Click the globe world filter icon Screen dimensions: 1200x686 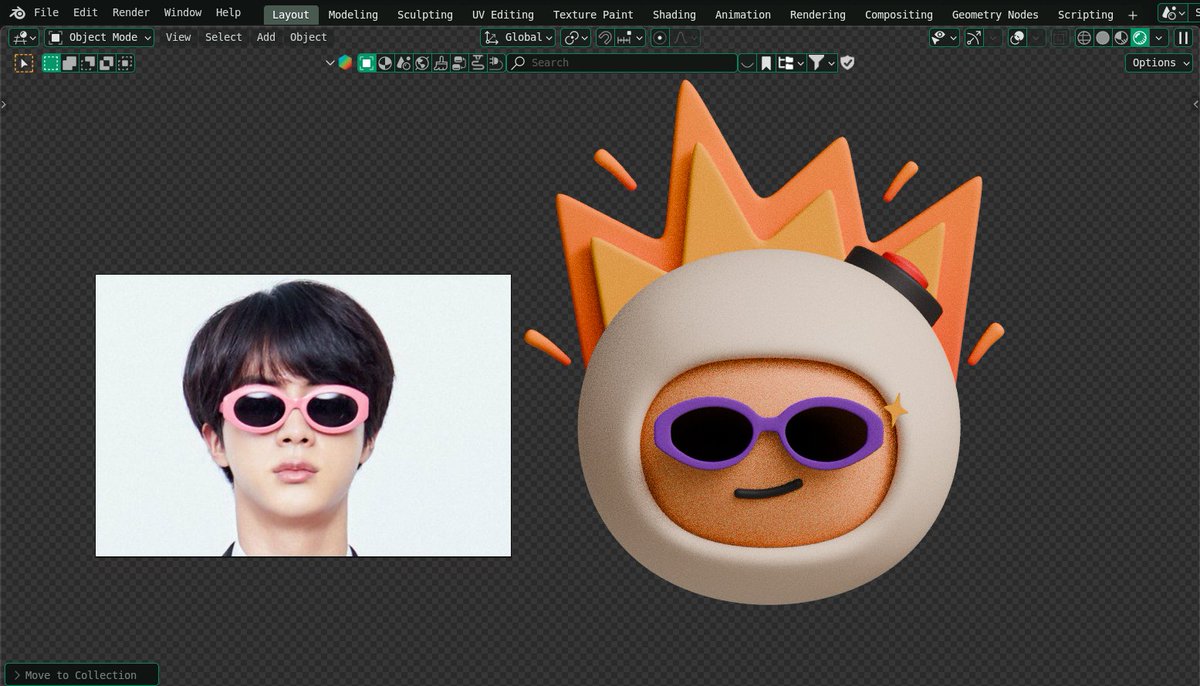coord(422,62)
